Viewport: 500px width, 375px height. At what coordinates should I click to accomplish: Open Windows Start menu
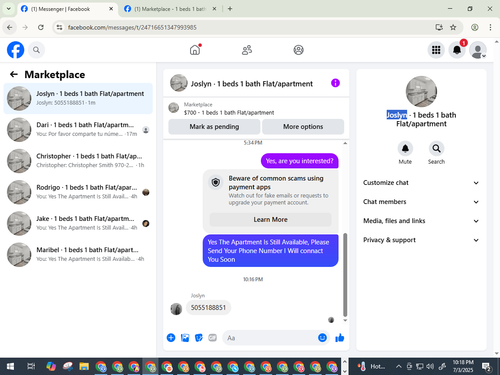coord(10,367)
